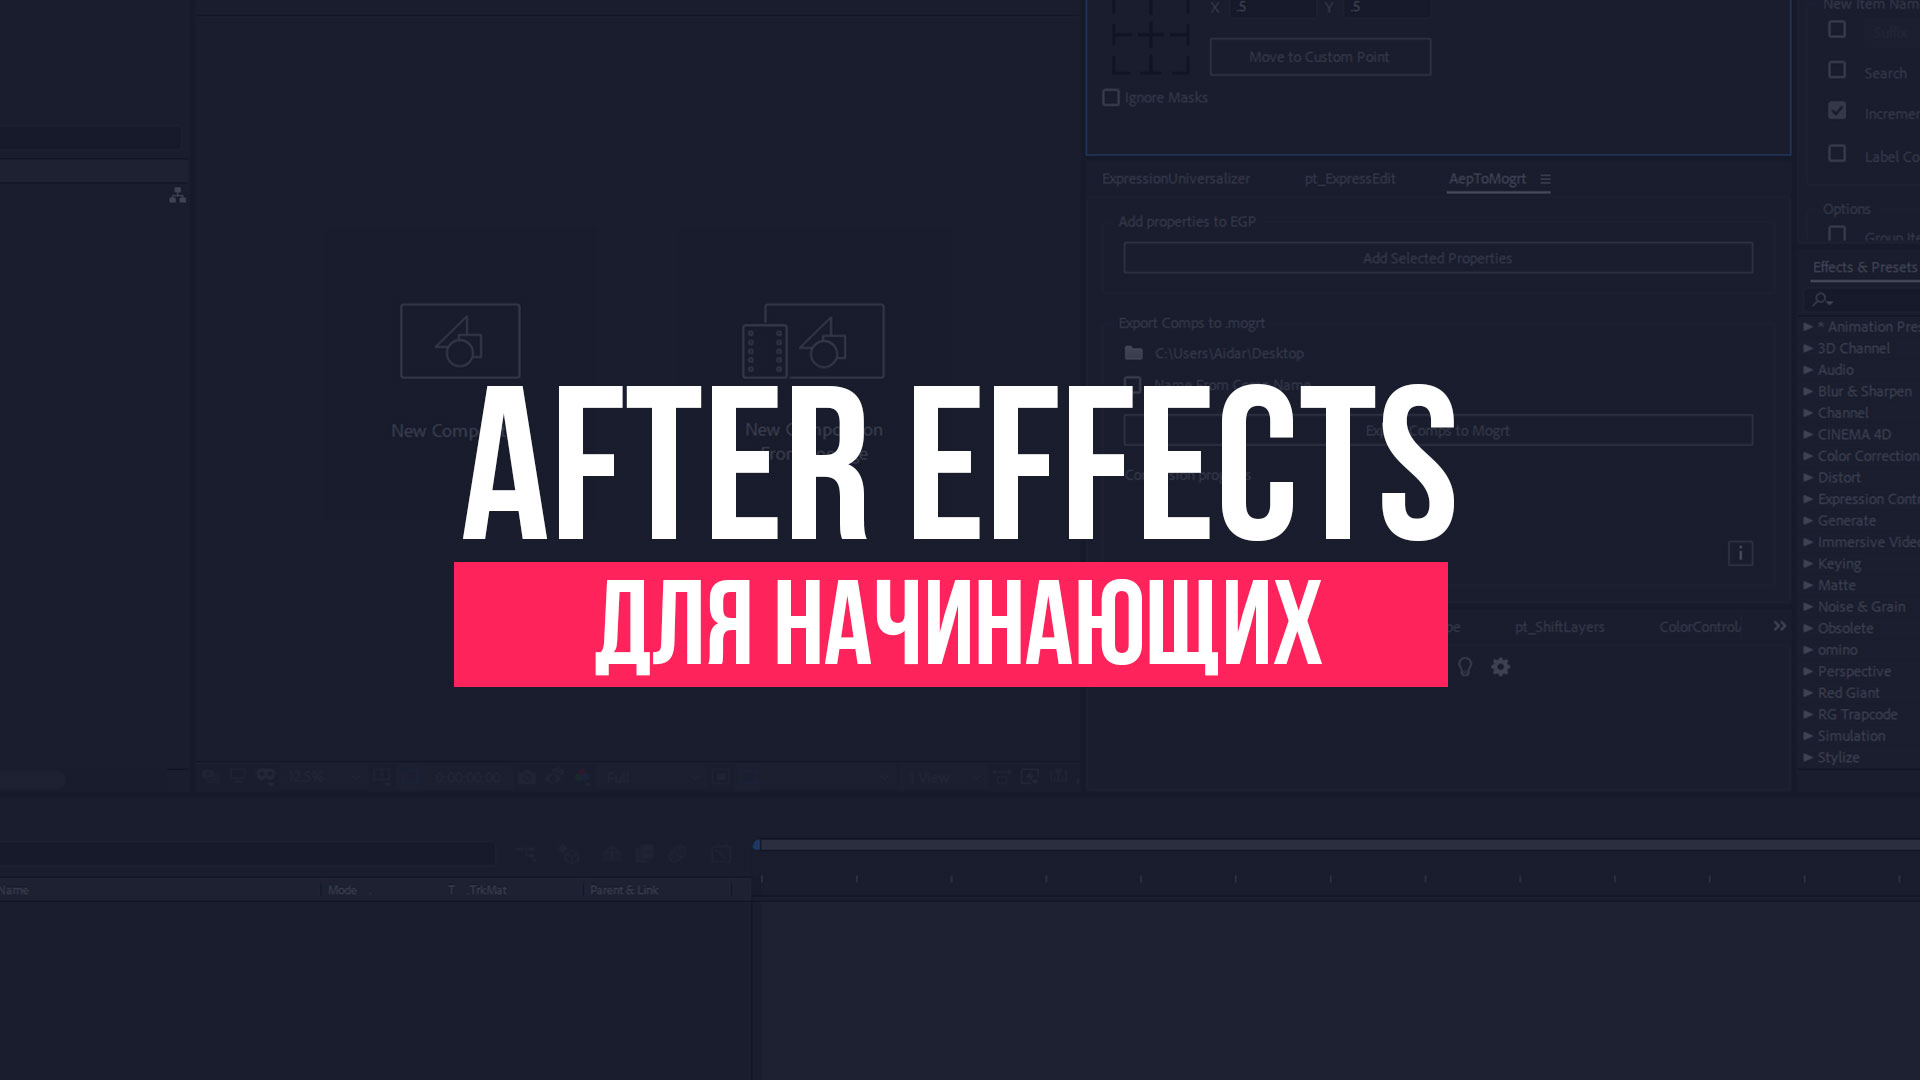
Task: Click the desktop path folder icon
Action: coord(1133,352)
